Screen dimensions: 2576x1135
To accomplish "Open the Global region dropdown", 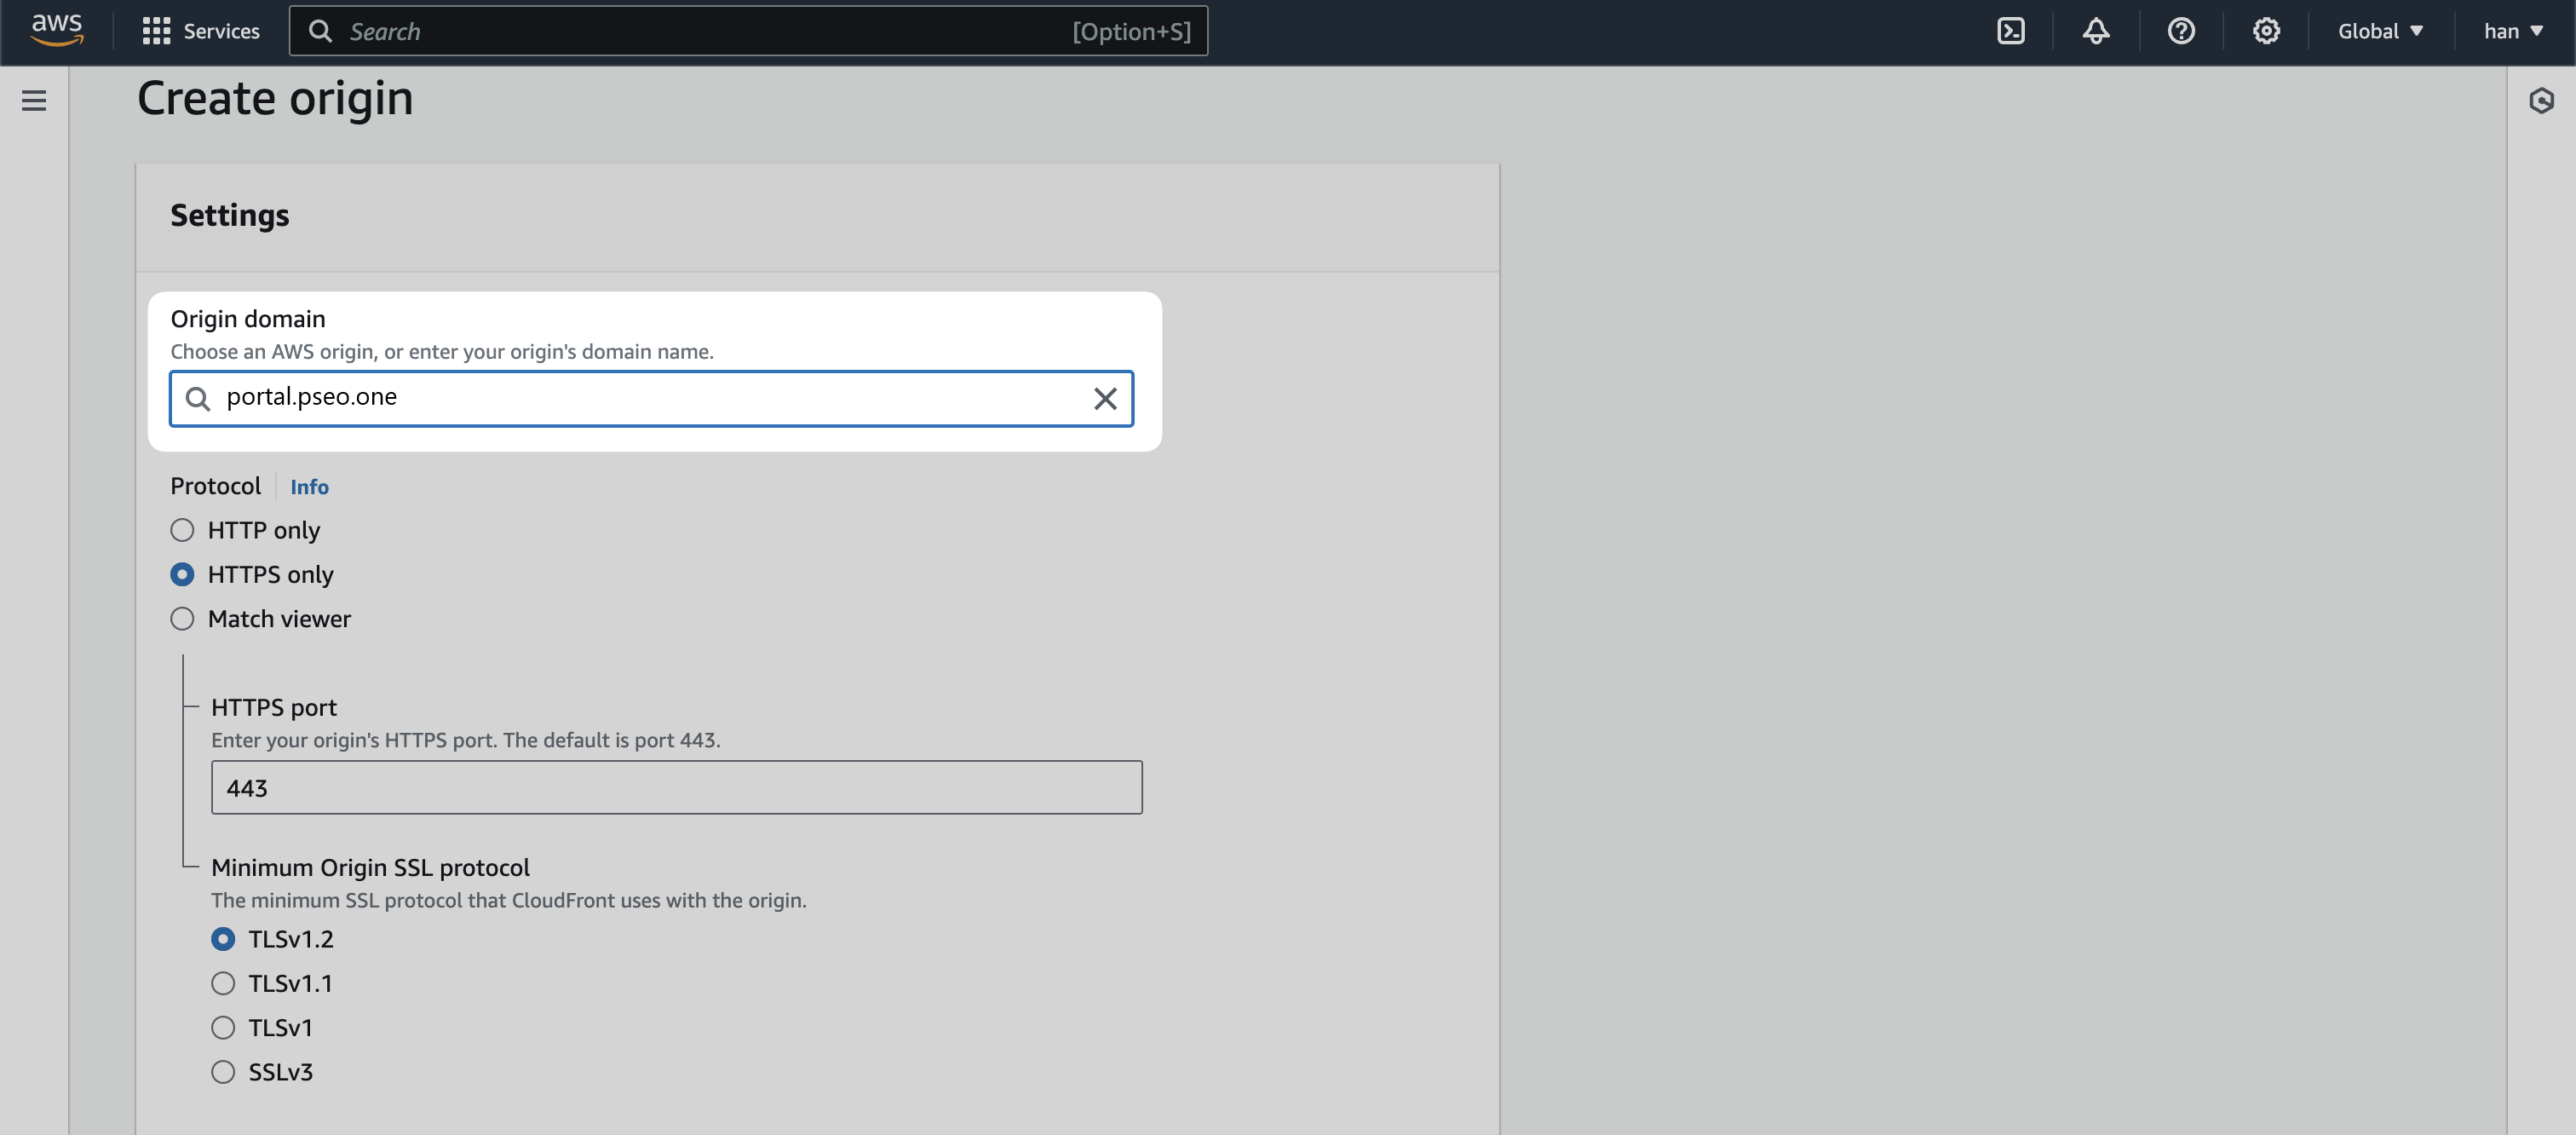I will pyautogui.click(x=2379, y=31).
